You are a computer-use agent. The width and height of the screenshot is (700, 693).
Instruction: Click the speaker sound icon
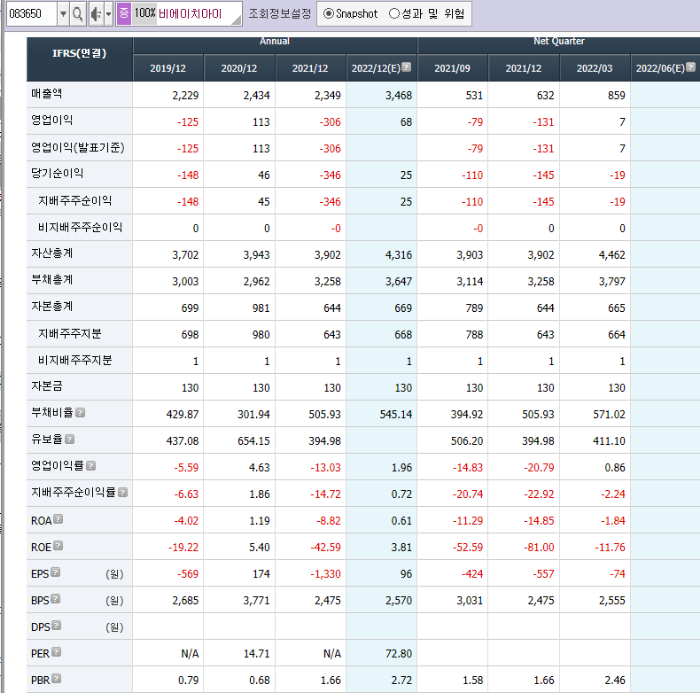tap(96, 14)
